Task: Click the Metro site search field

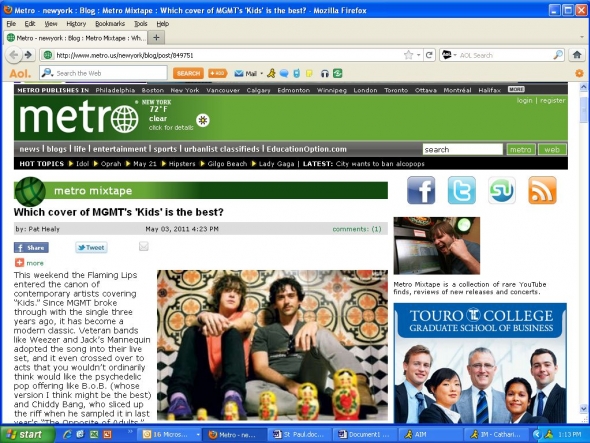Action: (x=462, y=149)
